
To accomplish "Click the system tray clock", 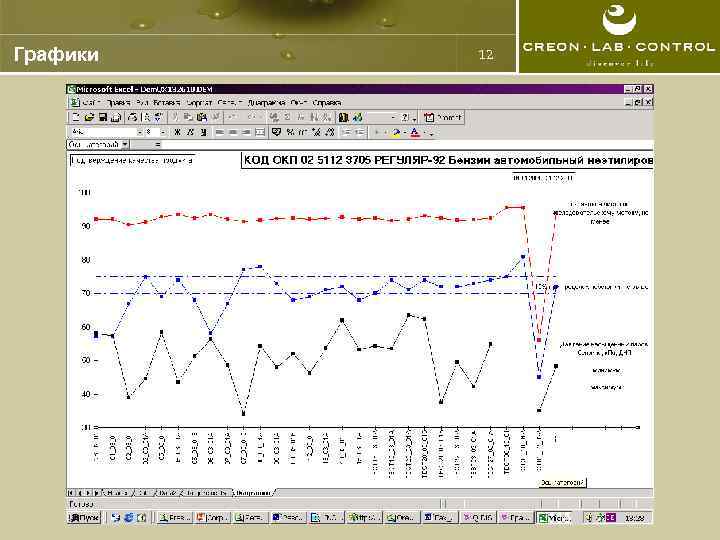I will coord(634,518).
